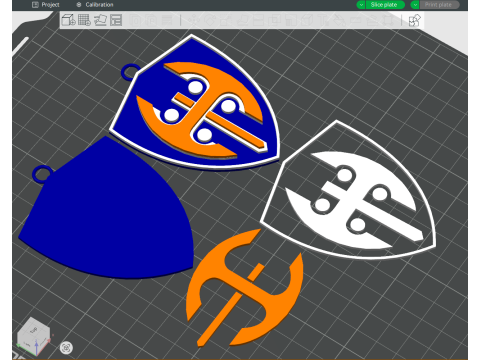Click the round icon beside view cube

point(66,348)
